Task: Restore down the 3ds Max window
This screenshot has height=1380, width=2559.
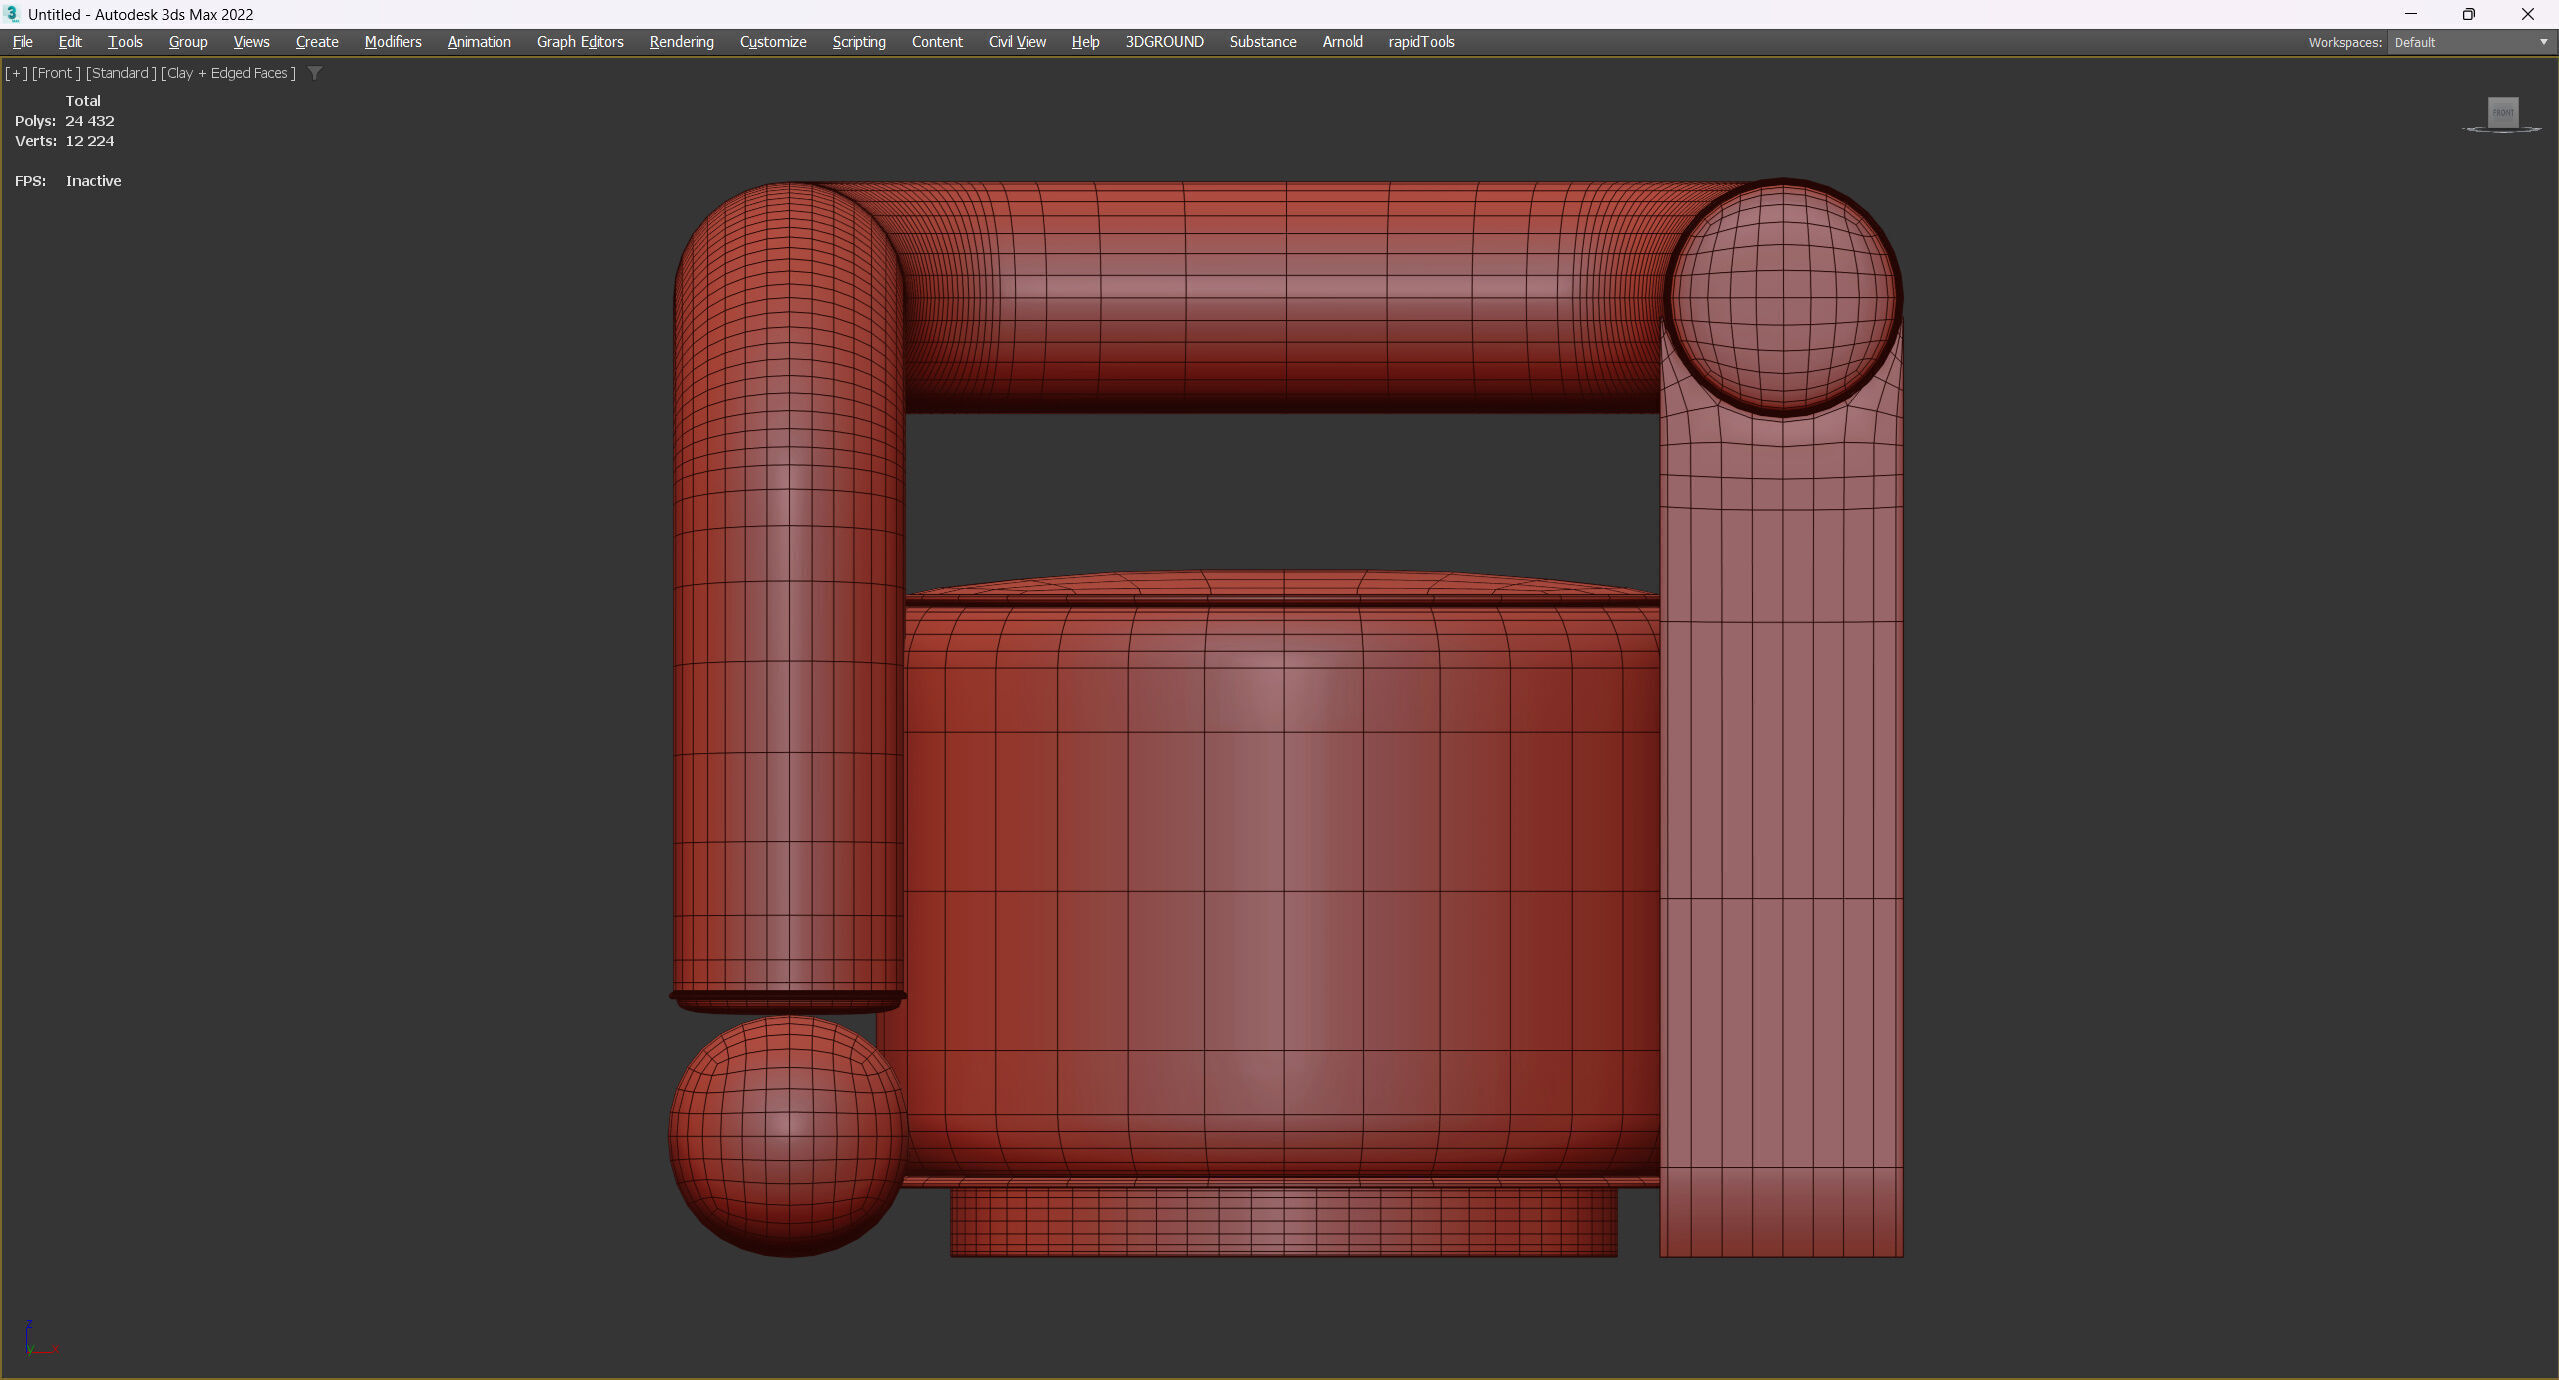Action: [x=2468, y=14]
